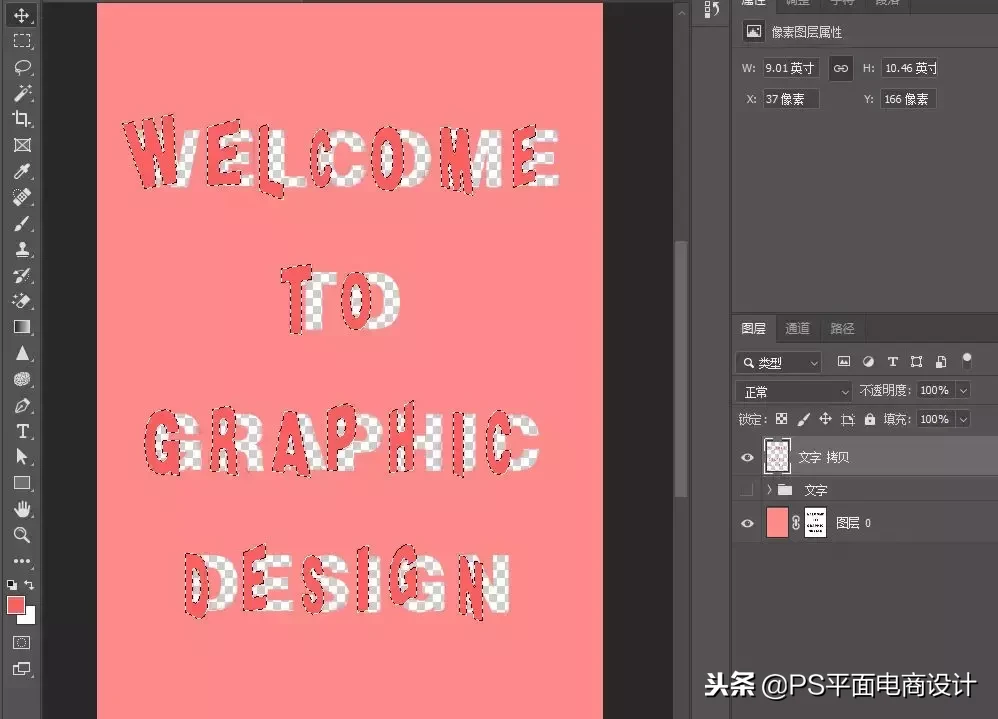Screen dimensions: 998x719
Task: Toggle lock transparent pixels
Action: pyautogui.click(x=781, y=419)
